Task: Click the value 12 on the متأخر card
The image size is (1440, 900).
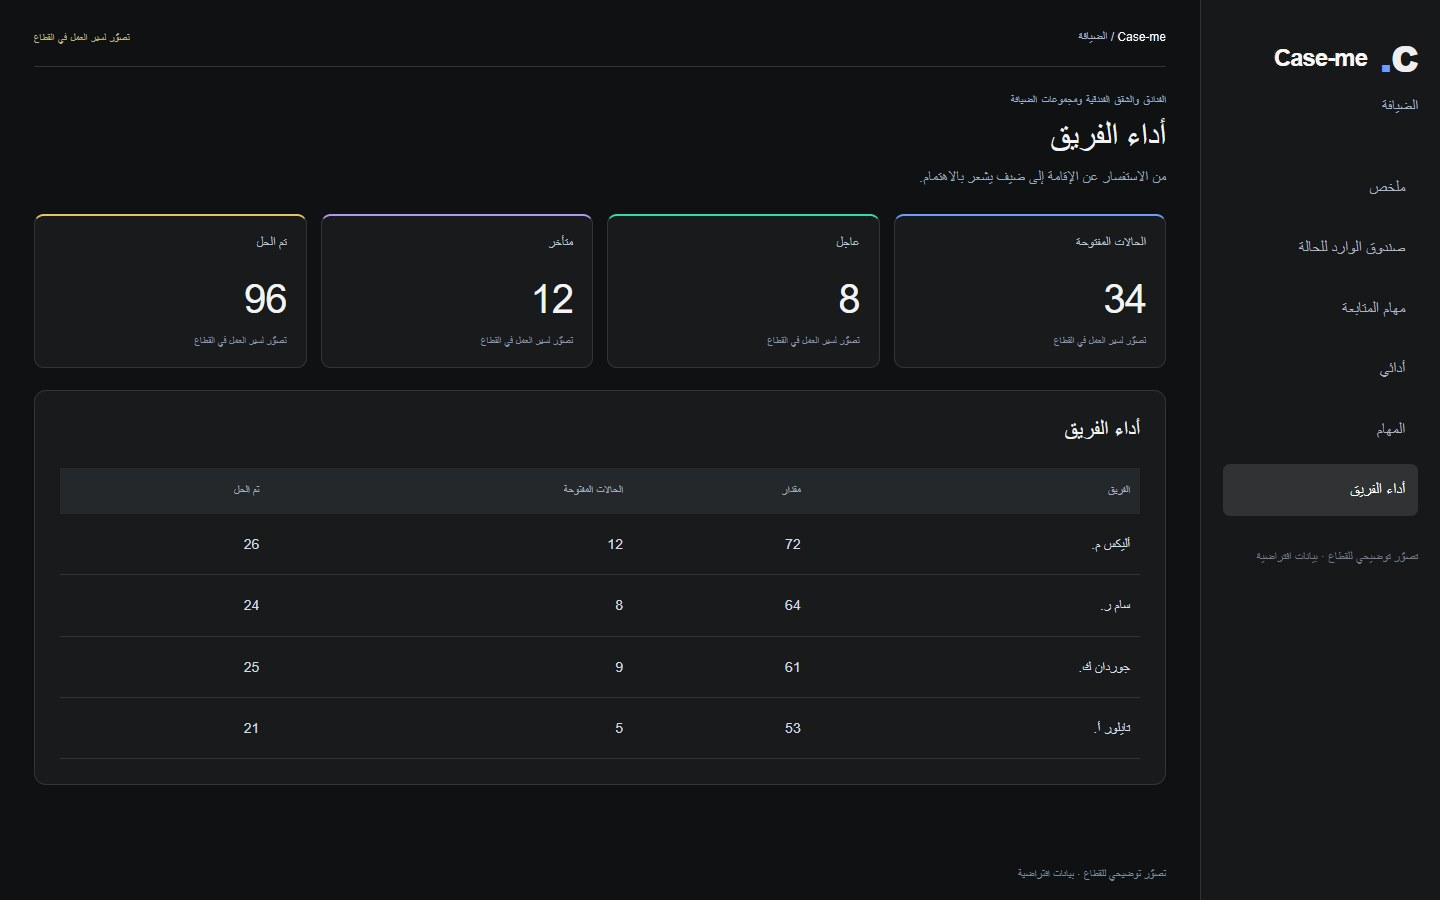Action: tap(552, 299)
